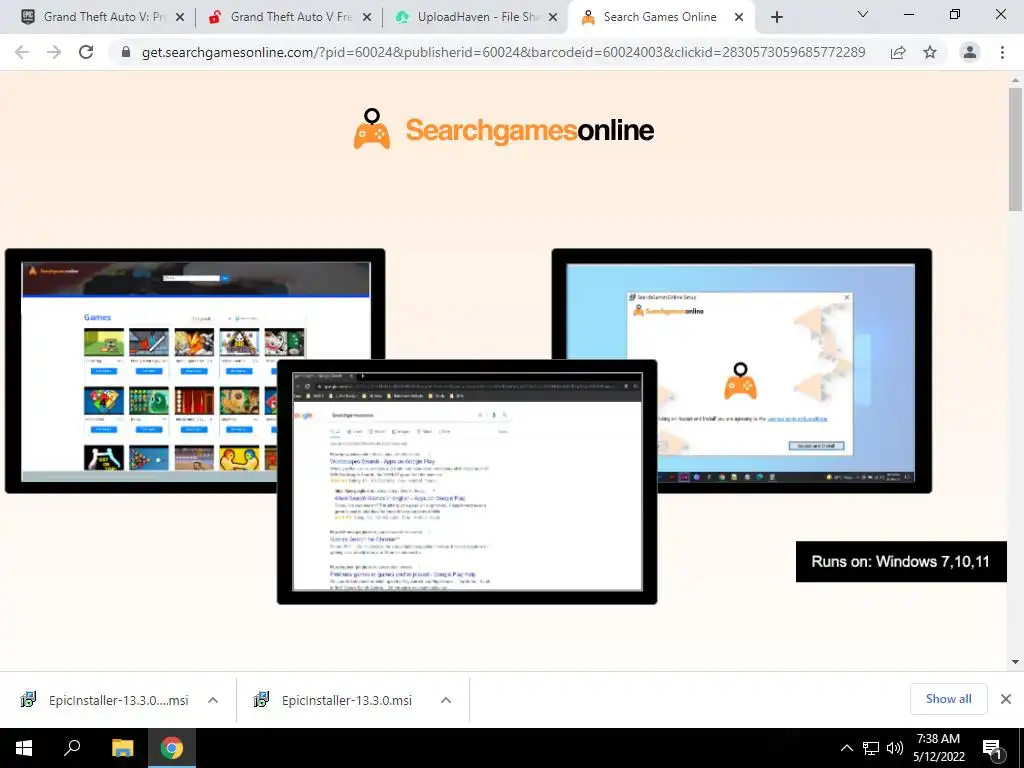Viewport: 1024px width, 768px height.
Task: Reload the current page
Action: [86, 52]
